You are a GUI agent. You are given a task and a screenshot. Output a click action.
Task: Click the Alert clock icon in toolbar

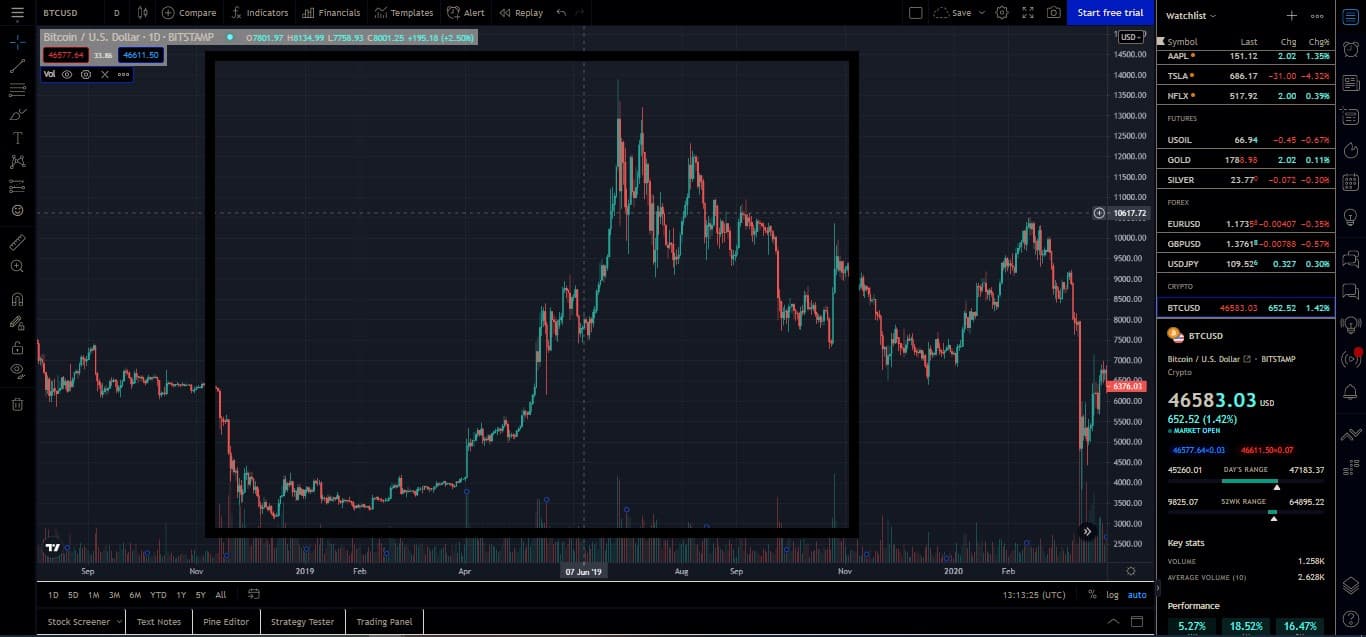coord(455,13)
